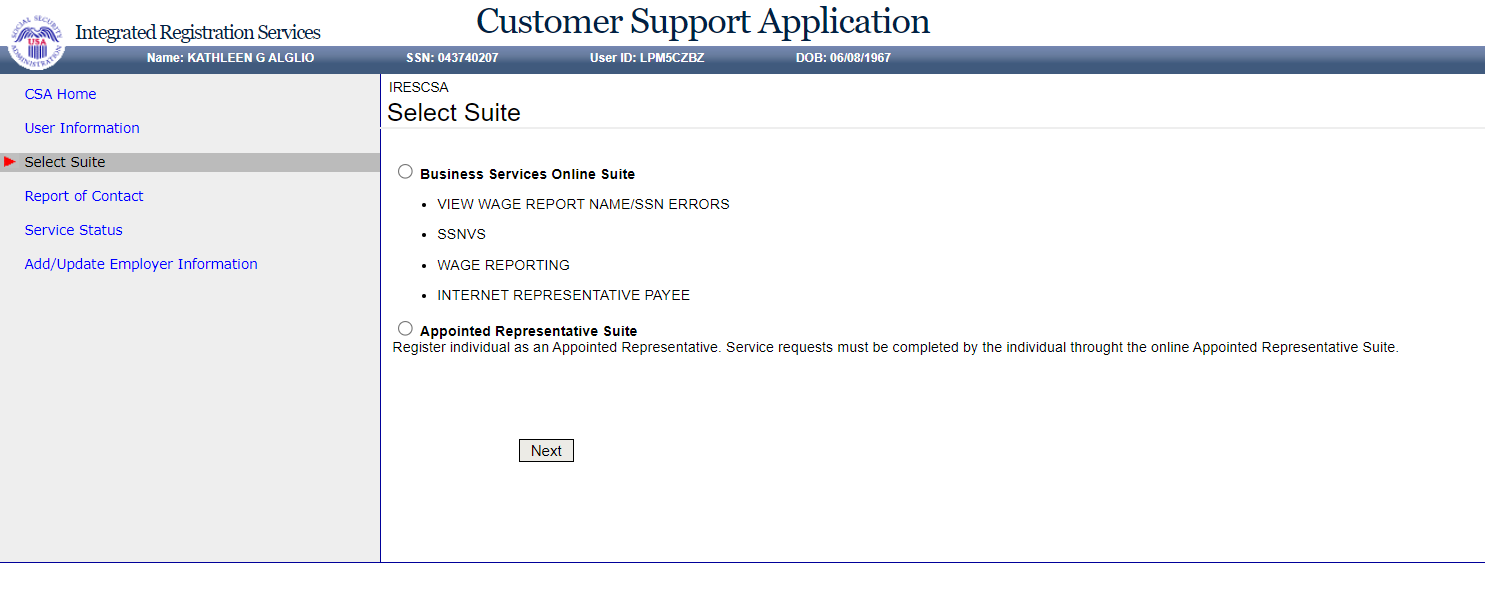
Task: Click the VIEW WAGE REPORT NAME/SSN ERRORS text
Action: pyautogui.click(x=583, y=204)
